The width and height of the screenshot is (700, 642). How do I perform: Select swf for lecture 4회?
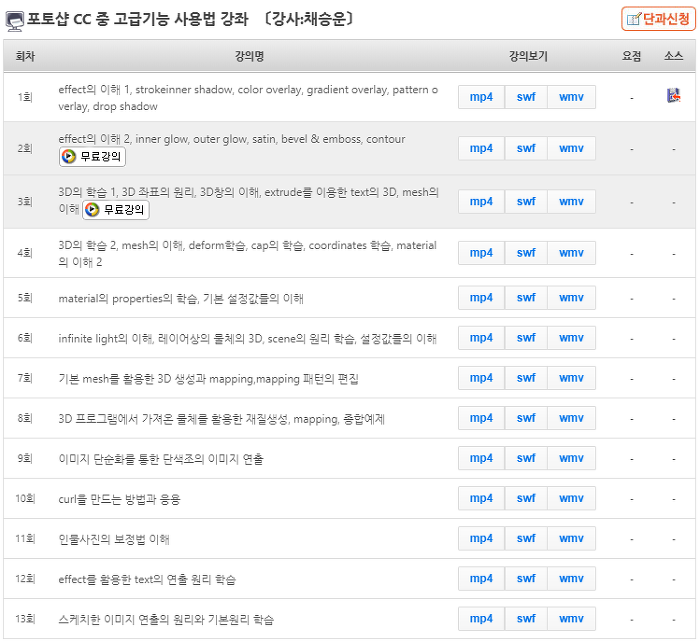(x=526, y=253)
